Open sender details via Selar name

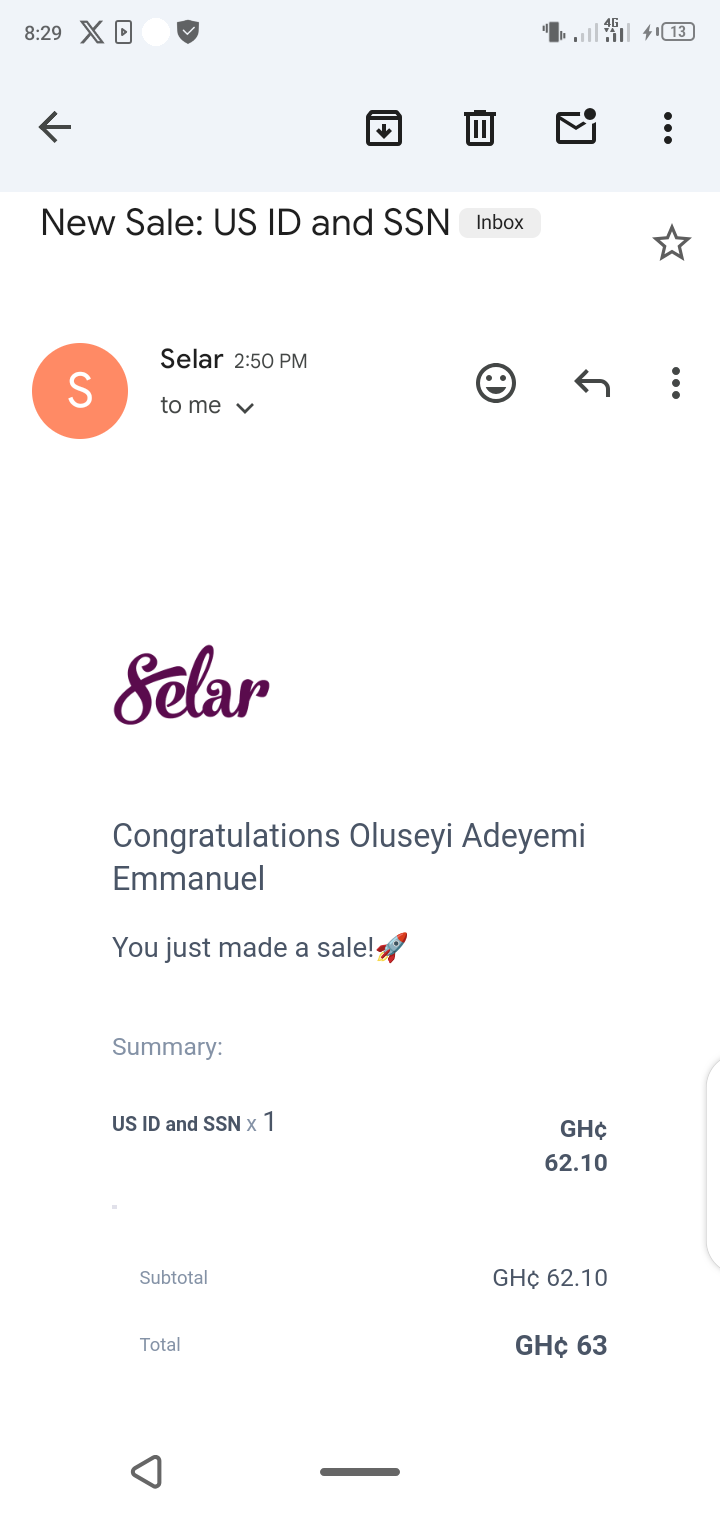tap(190, 358)
